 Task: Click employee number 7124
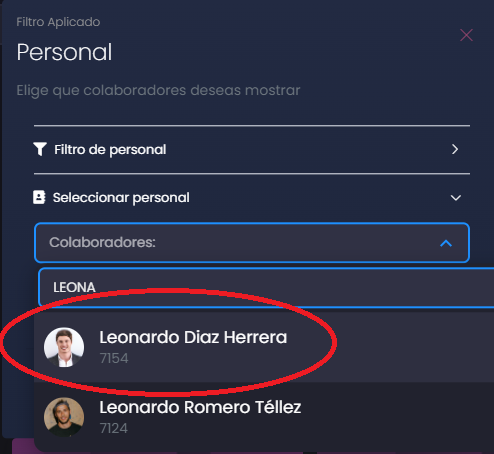coord(114,428)
